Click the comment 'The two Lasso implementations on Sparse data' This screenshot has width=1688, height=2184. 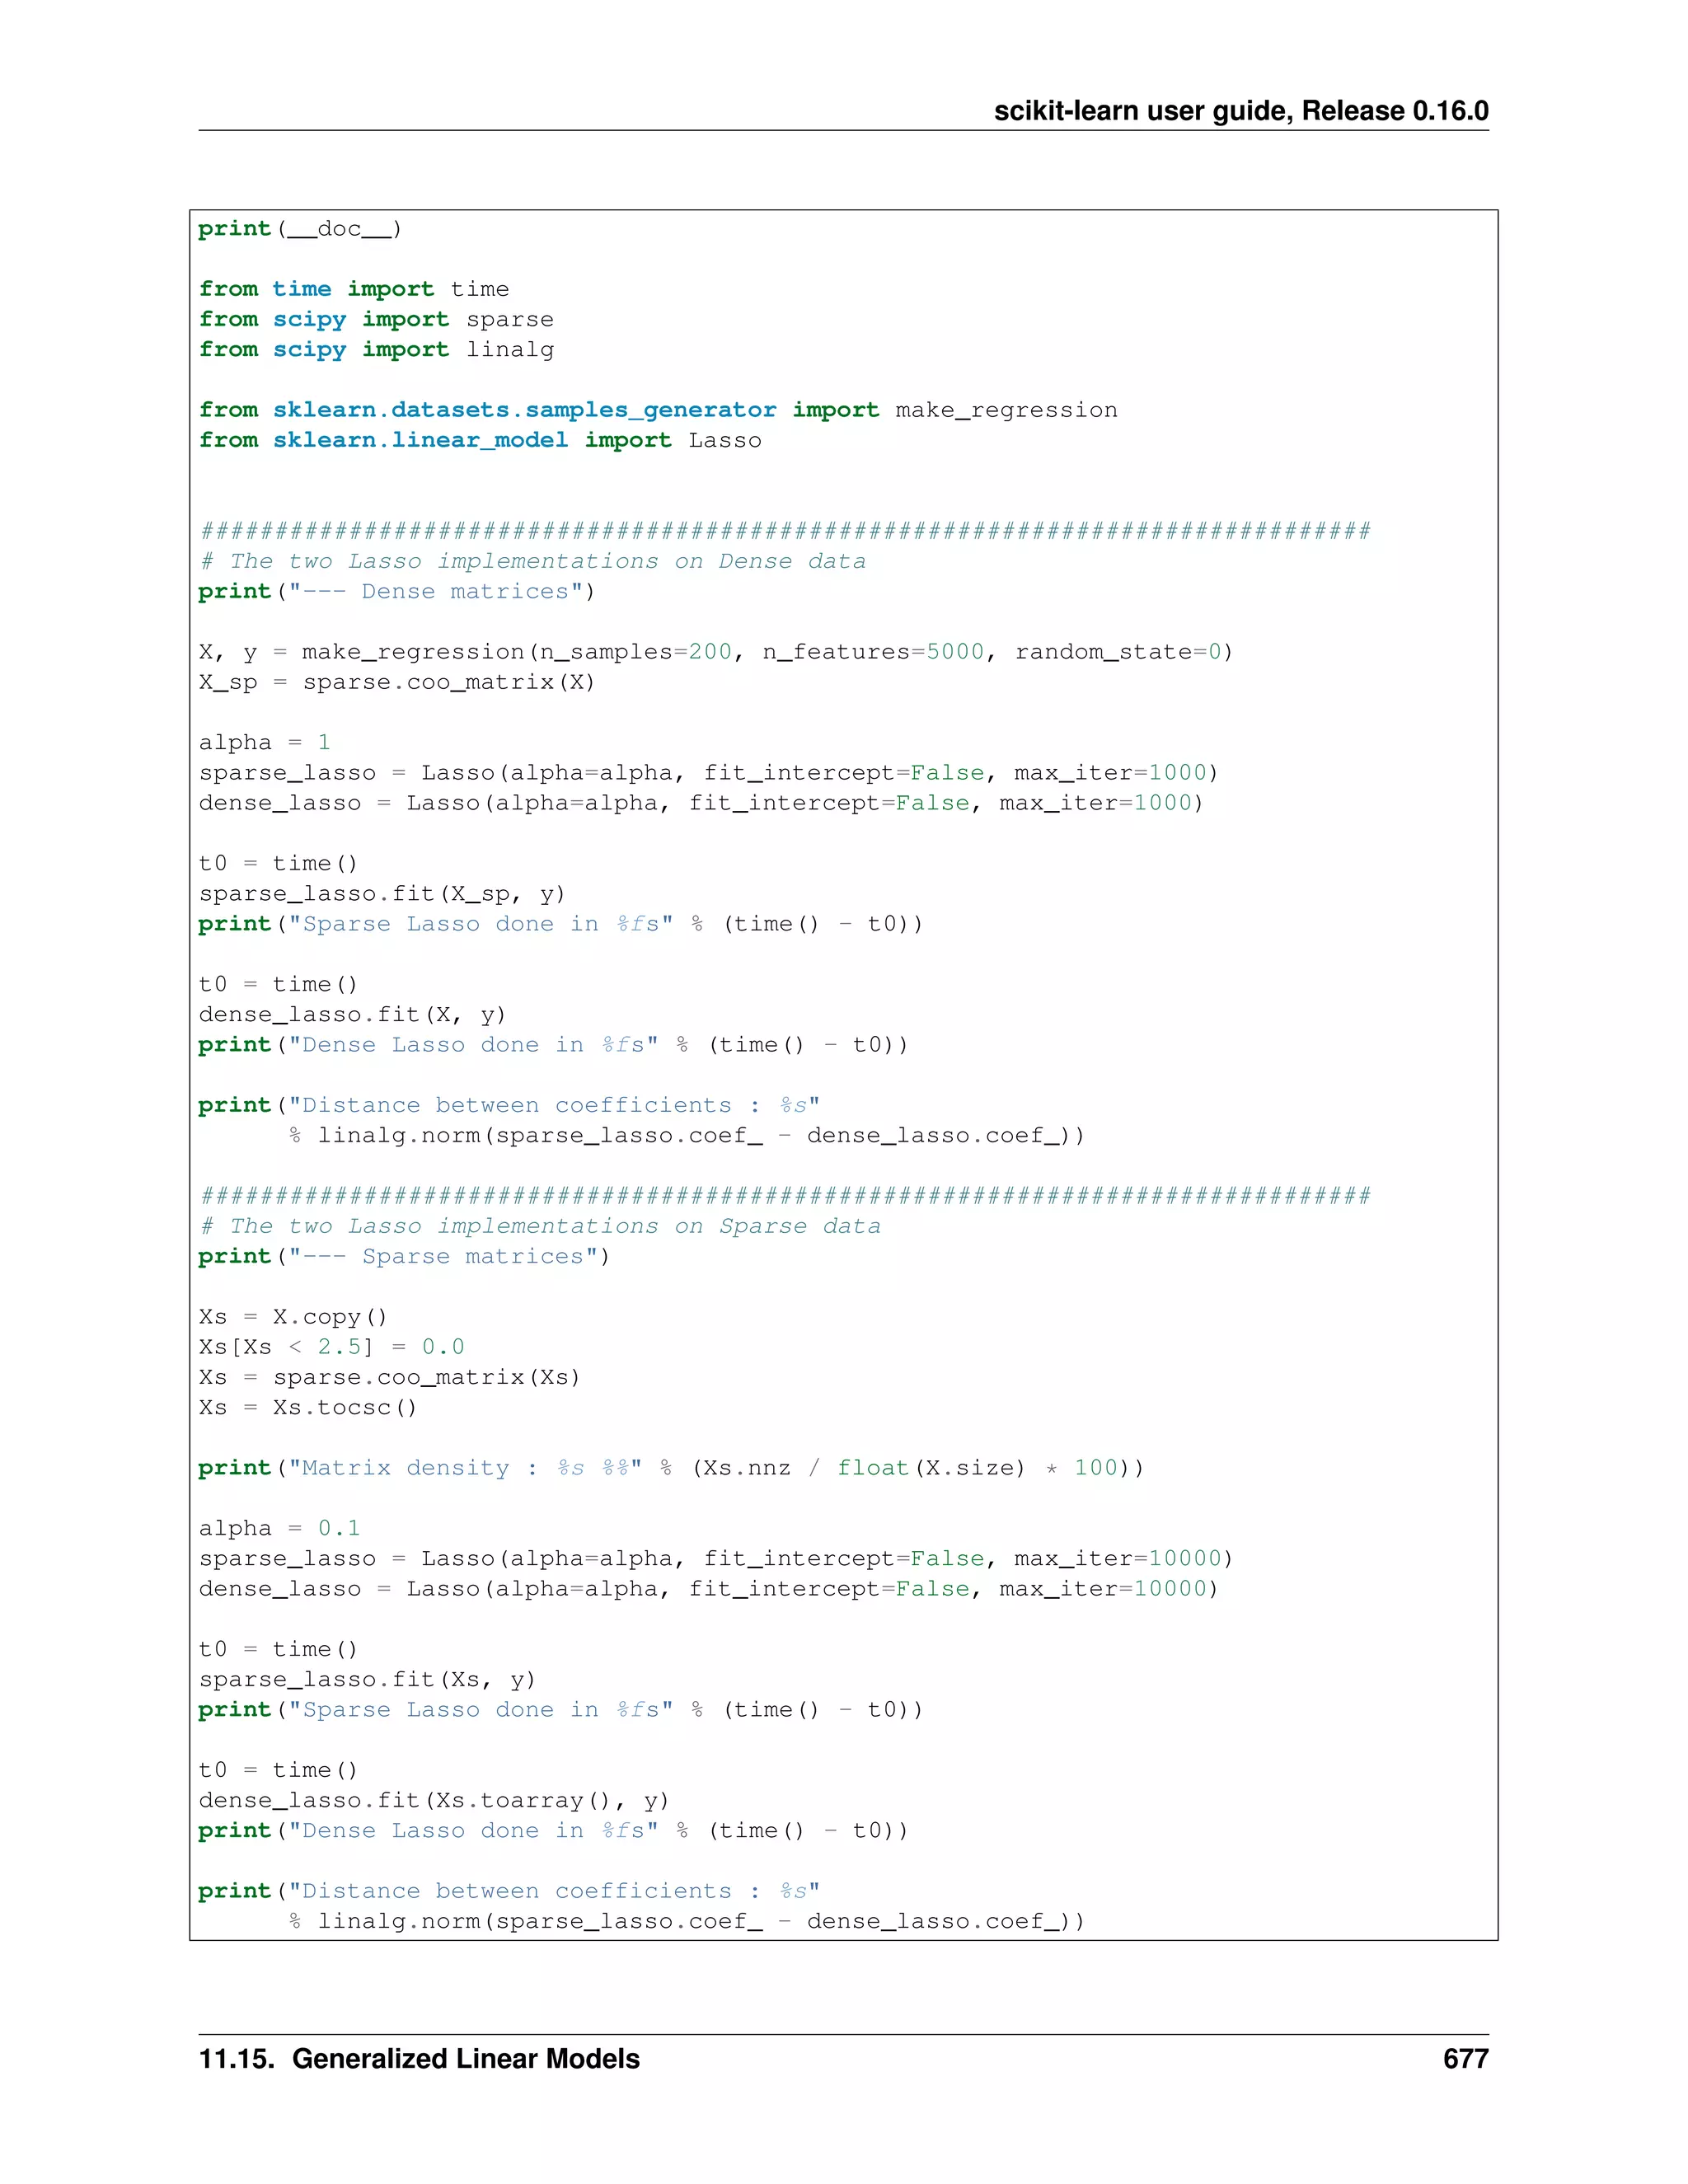tap(540, 1226)
